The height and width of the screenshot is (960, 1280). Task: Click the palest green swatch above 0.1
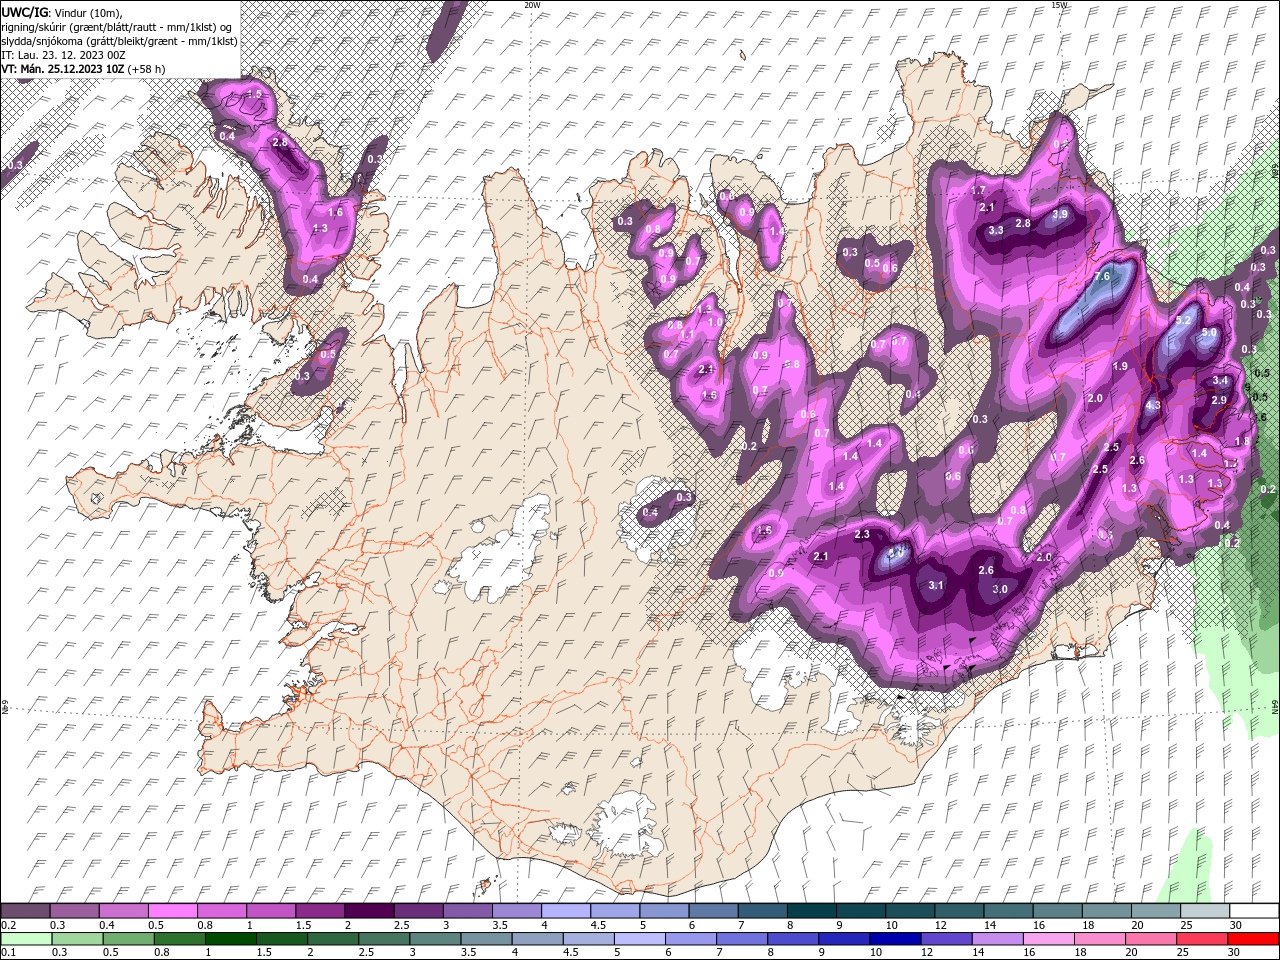[x=25, y=939]
